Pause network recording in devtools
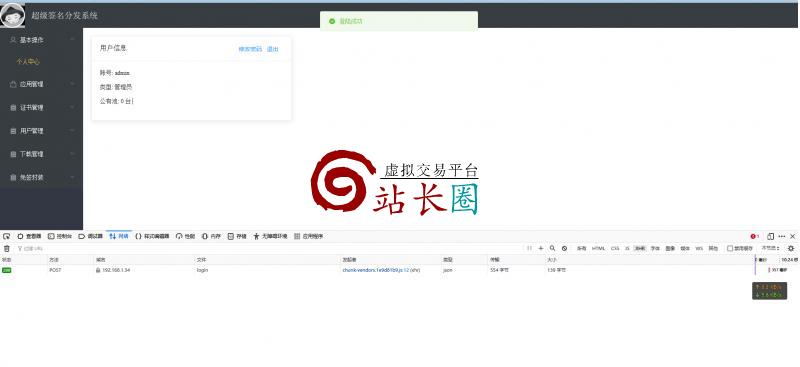800x367 pixels. click(529, 249)
